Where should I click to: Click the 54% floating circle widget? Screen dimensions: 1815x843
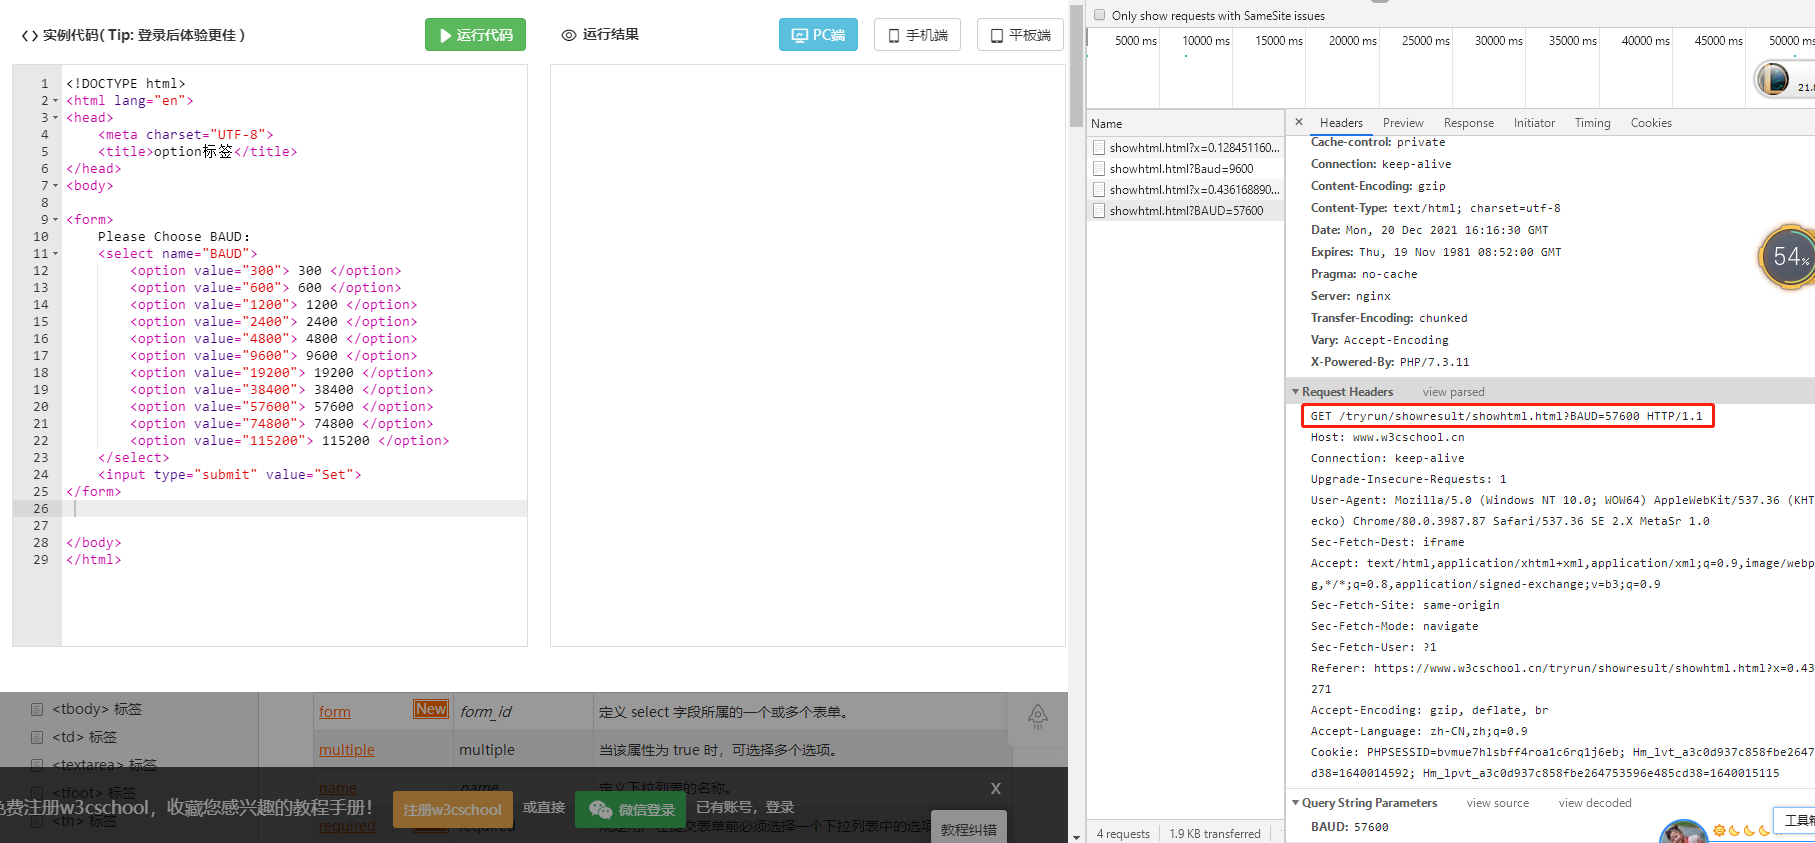(1788, 257)
